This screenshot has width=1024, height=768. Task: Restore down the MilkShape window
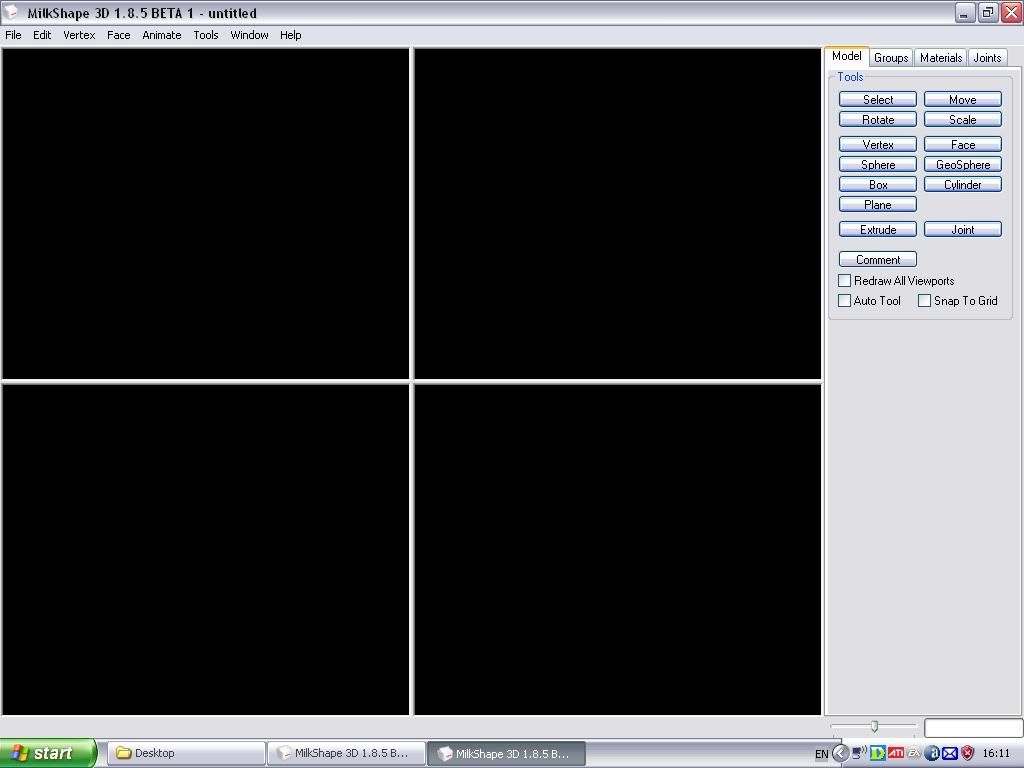coord(988,12)
